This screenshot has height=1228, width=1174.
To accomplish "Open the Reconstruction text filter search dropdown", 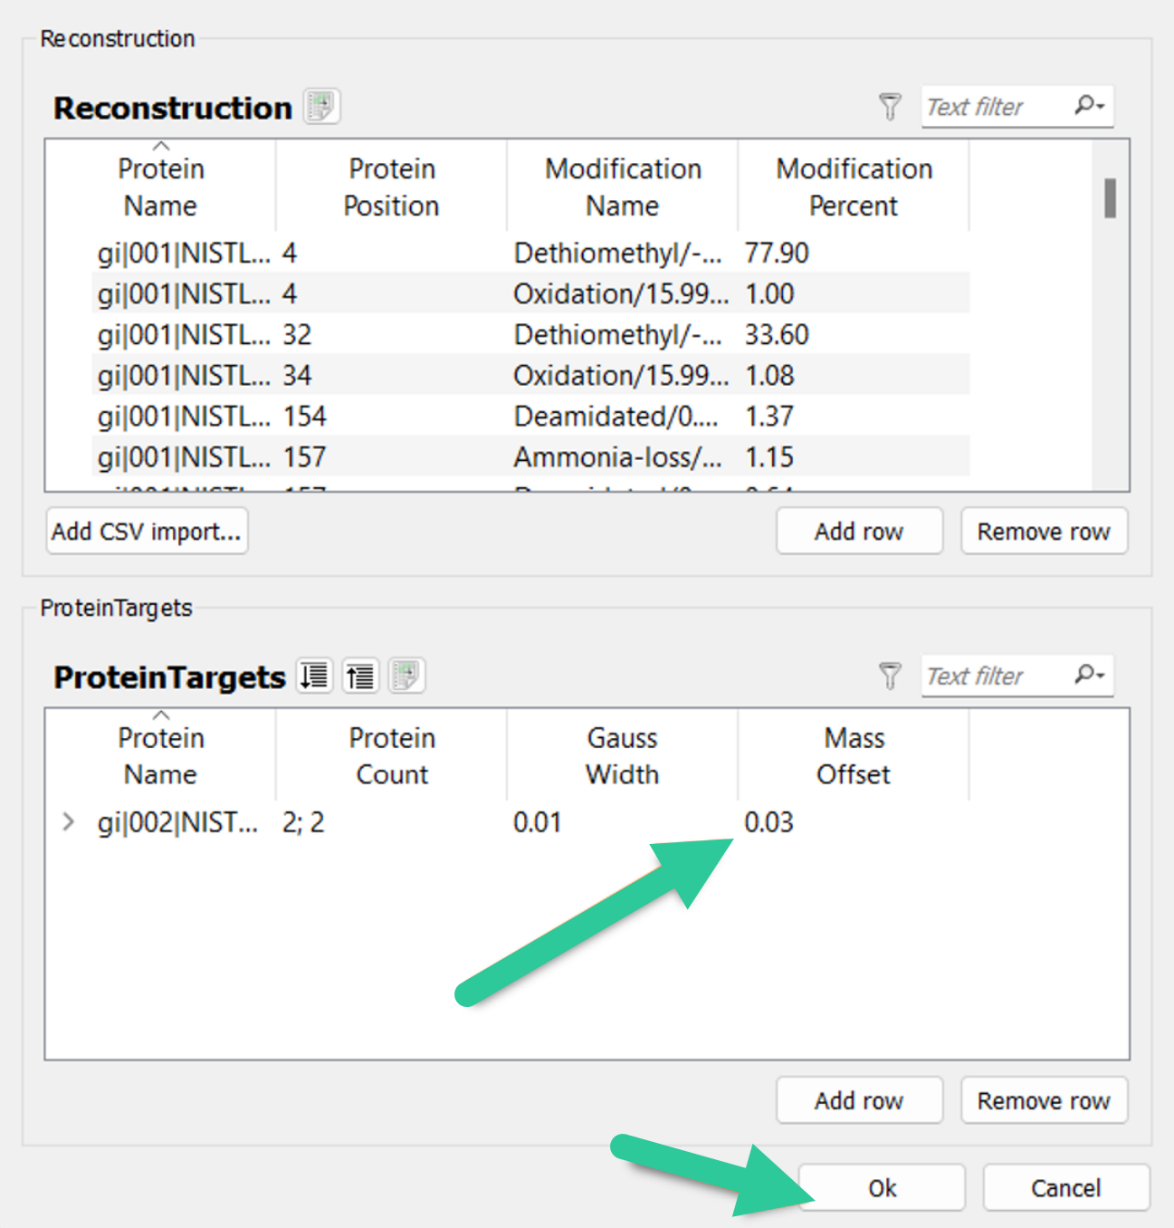I will (x=1090, y=105).
